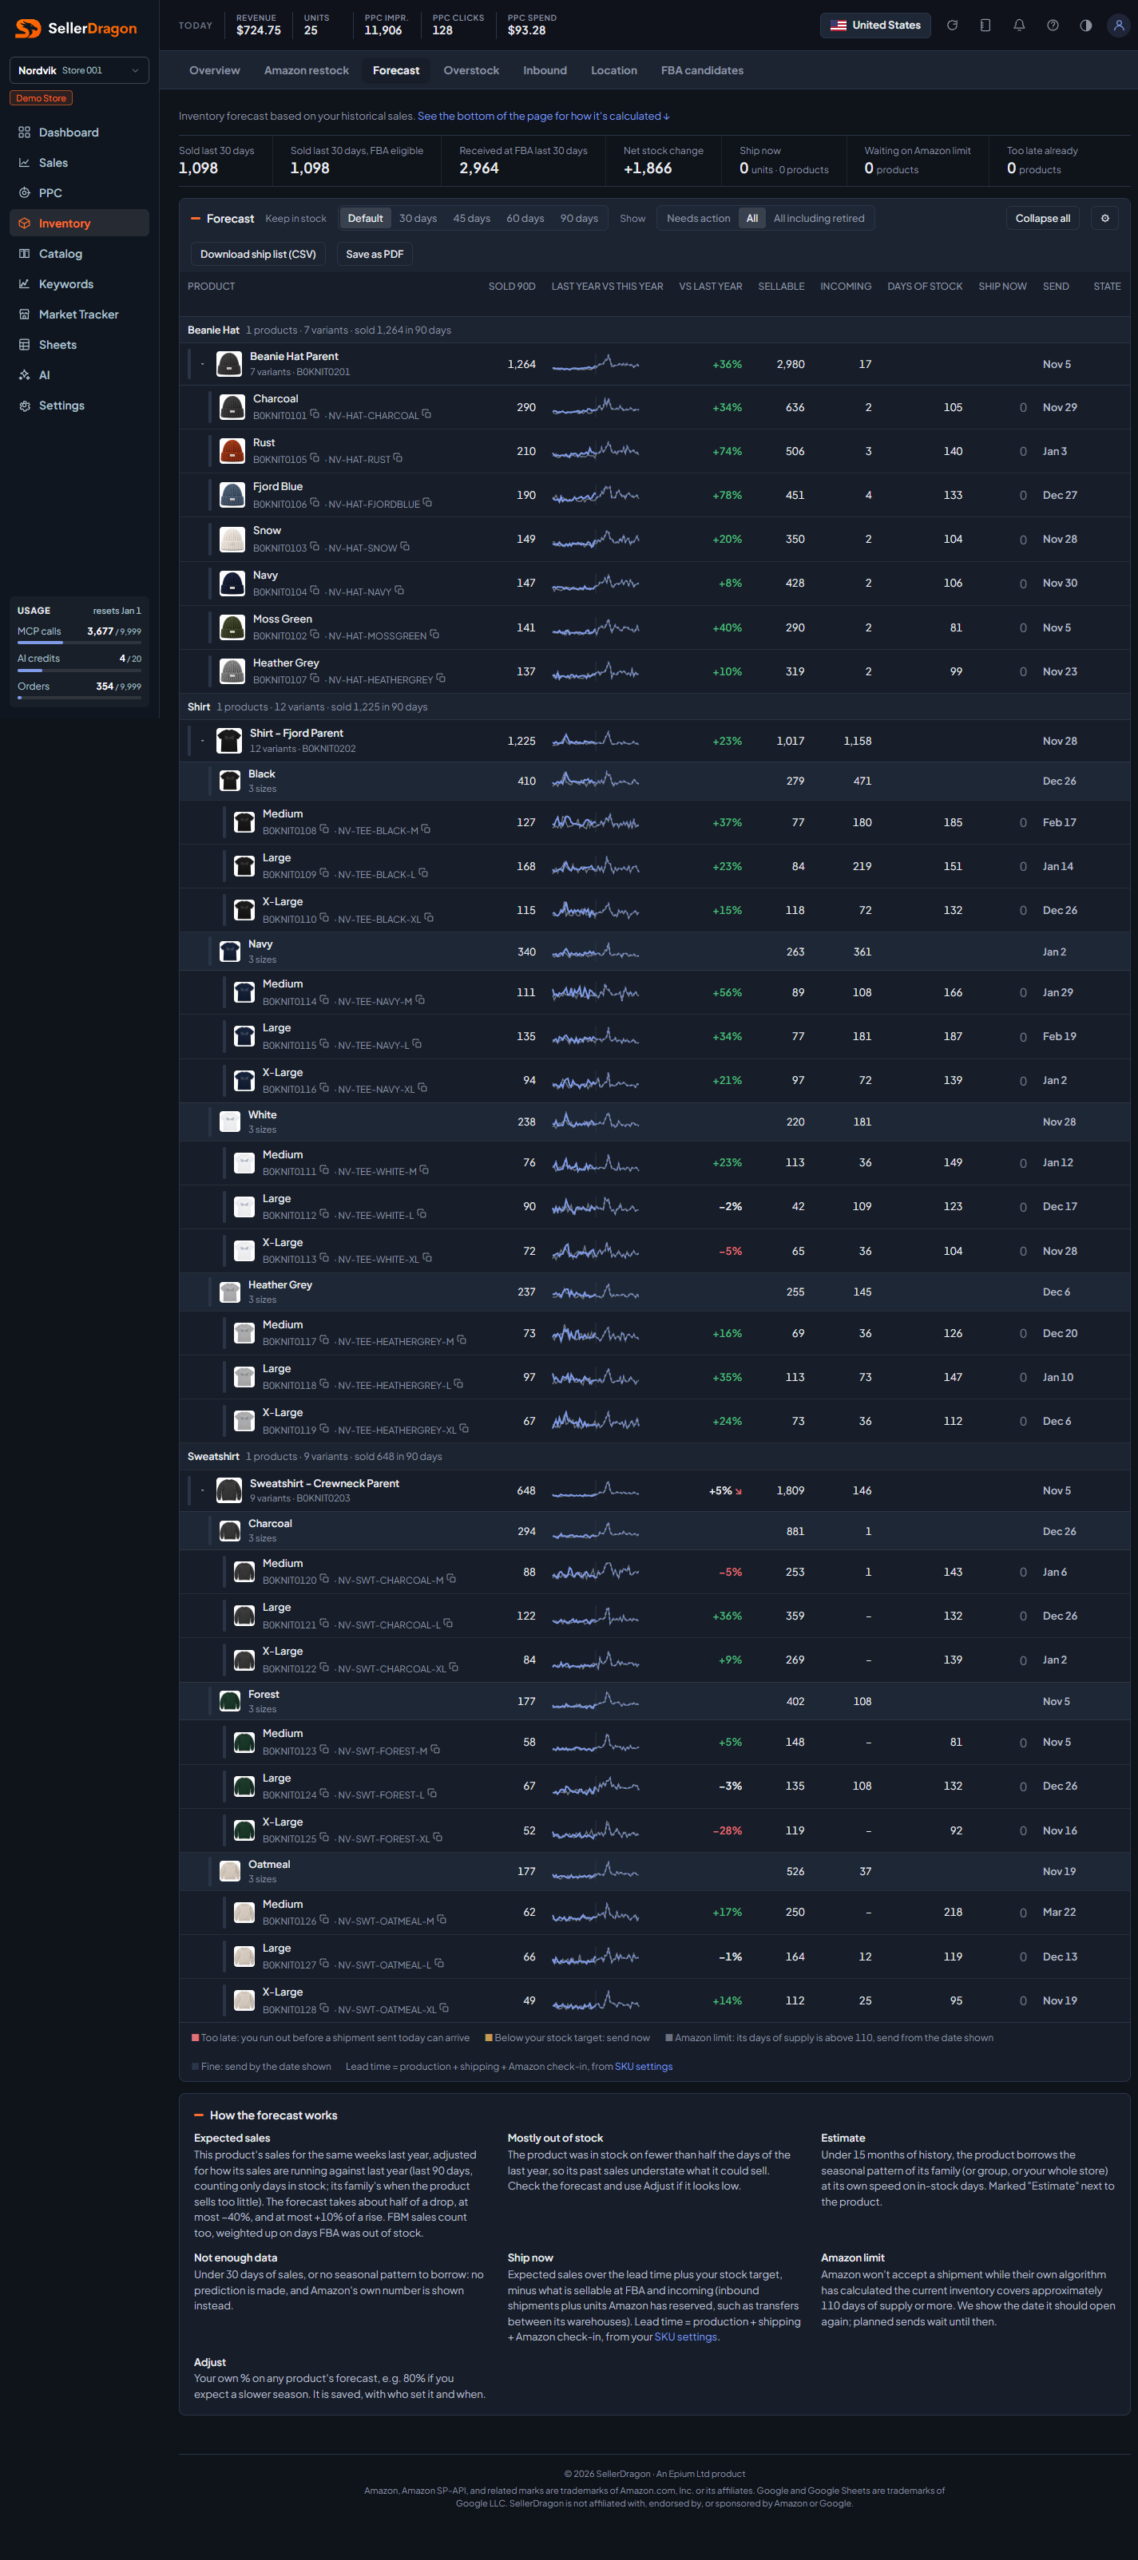
Task: Copy SKU NV-HAT-SNOW with its copy icon
Action: [405, 547]
